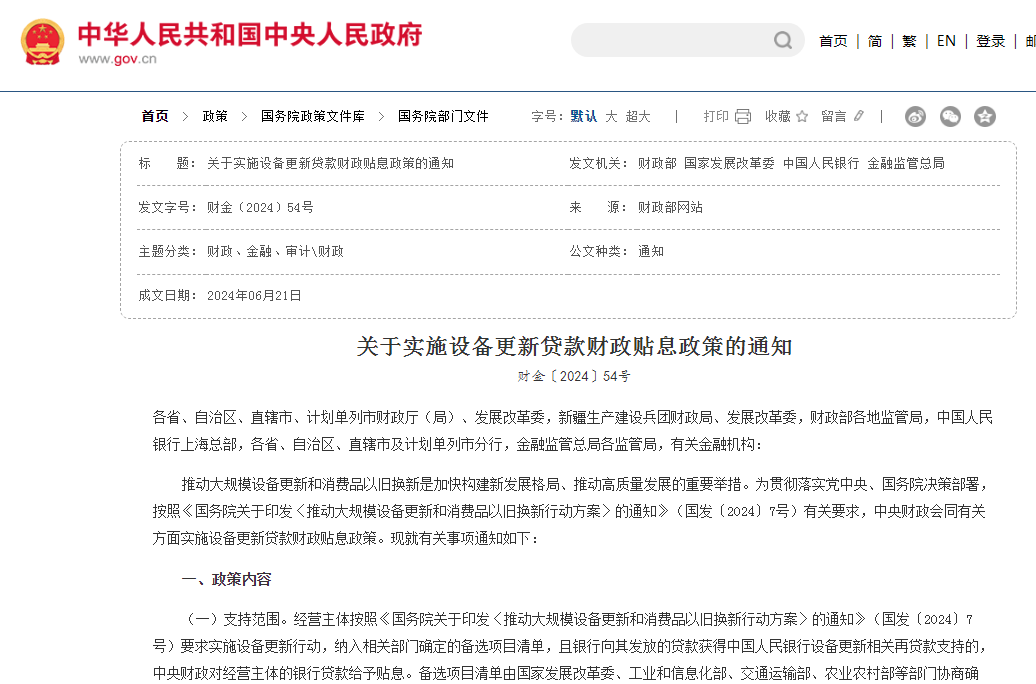Screen dimensions: 1036x684
Task: Open 国务院政策文件库 breadcrumb
Action: point(312,116)
